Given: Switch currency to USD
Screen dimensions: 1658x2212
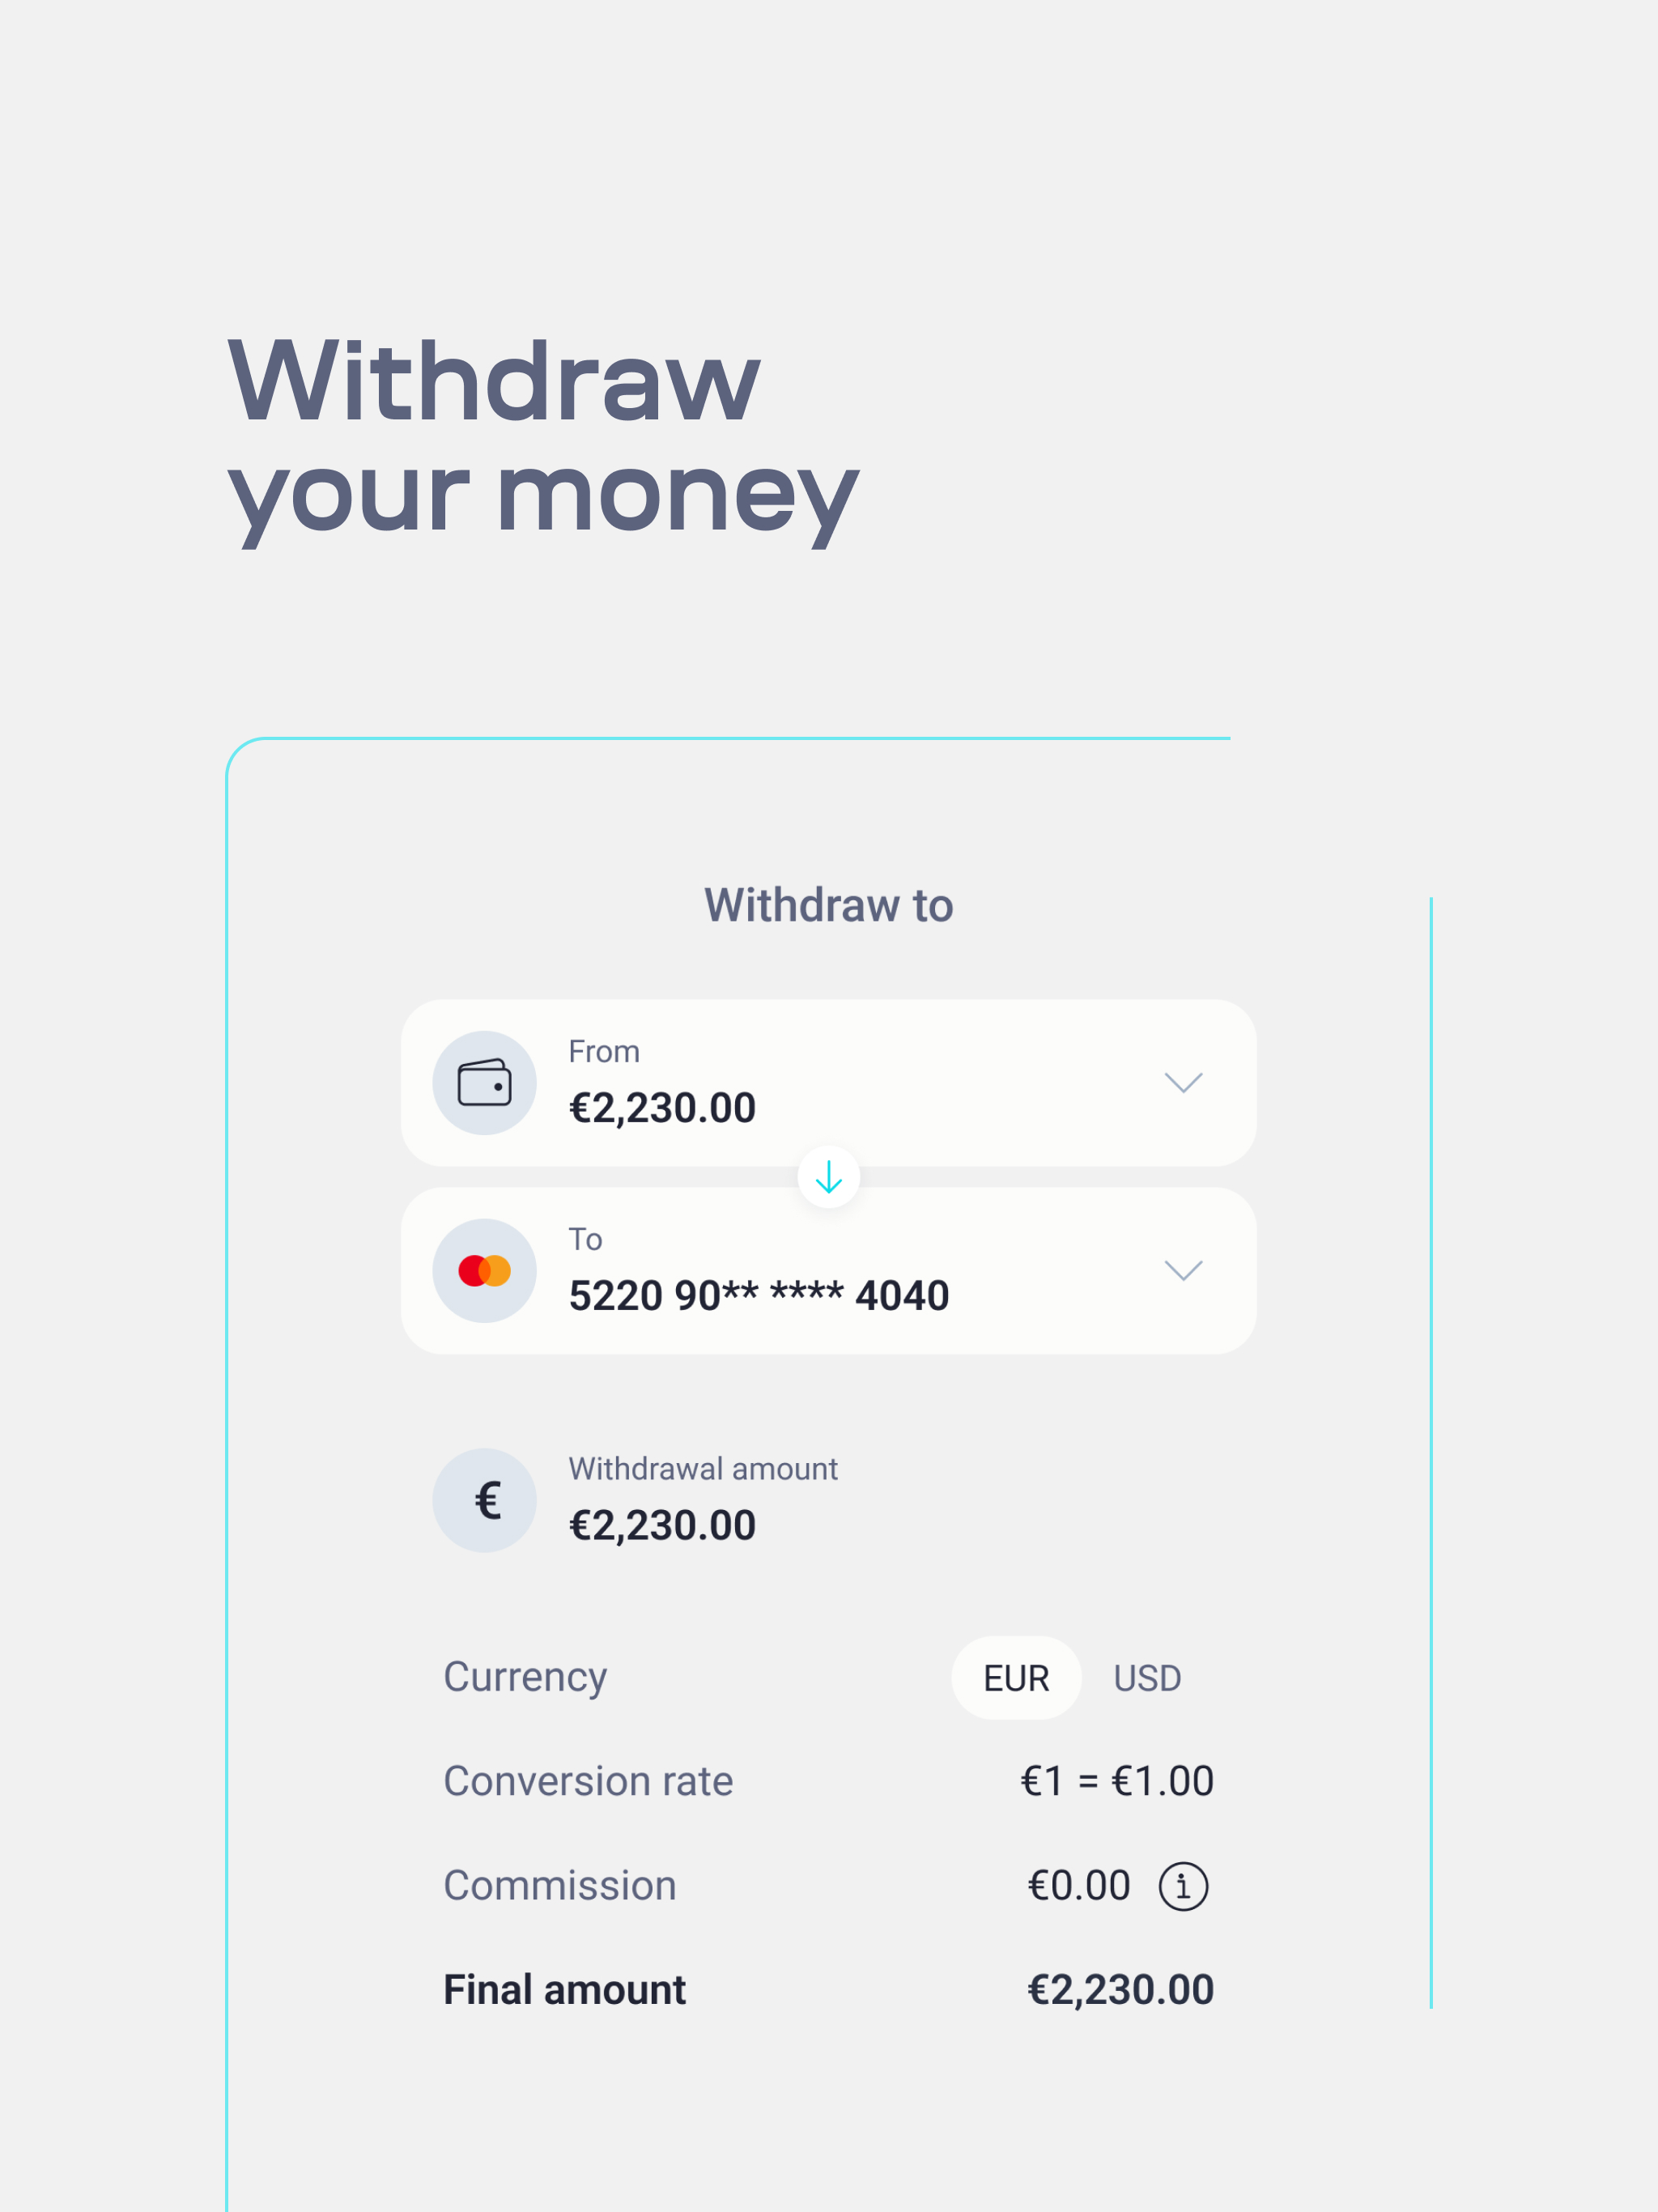Looking at the screenshot, I should [1147, 1678].
